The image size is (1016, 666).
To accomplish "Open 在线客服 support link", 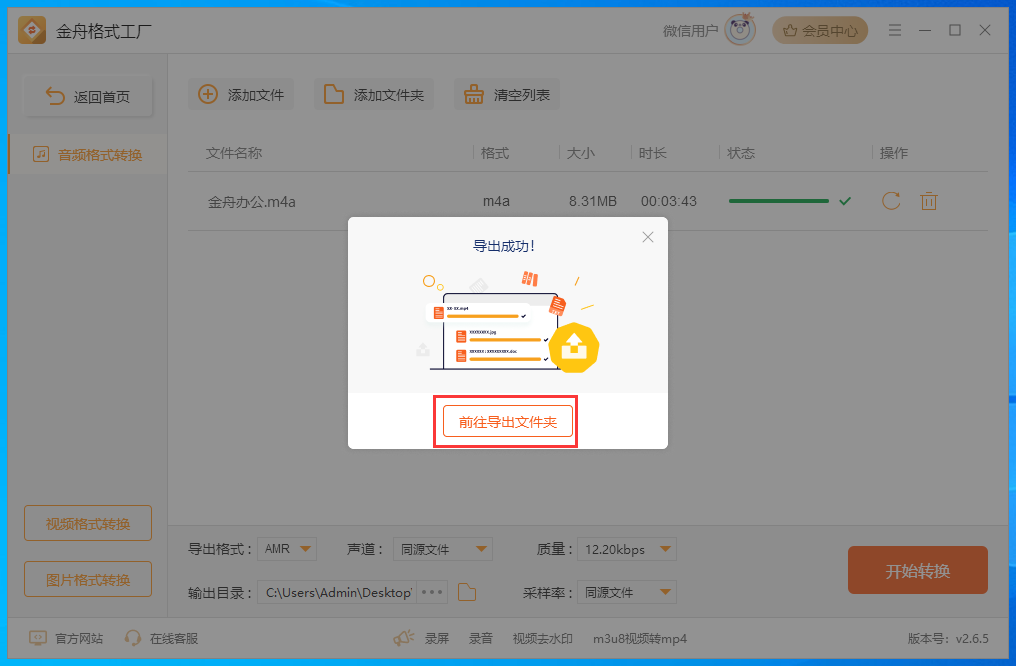I will point(161,638).
